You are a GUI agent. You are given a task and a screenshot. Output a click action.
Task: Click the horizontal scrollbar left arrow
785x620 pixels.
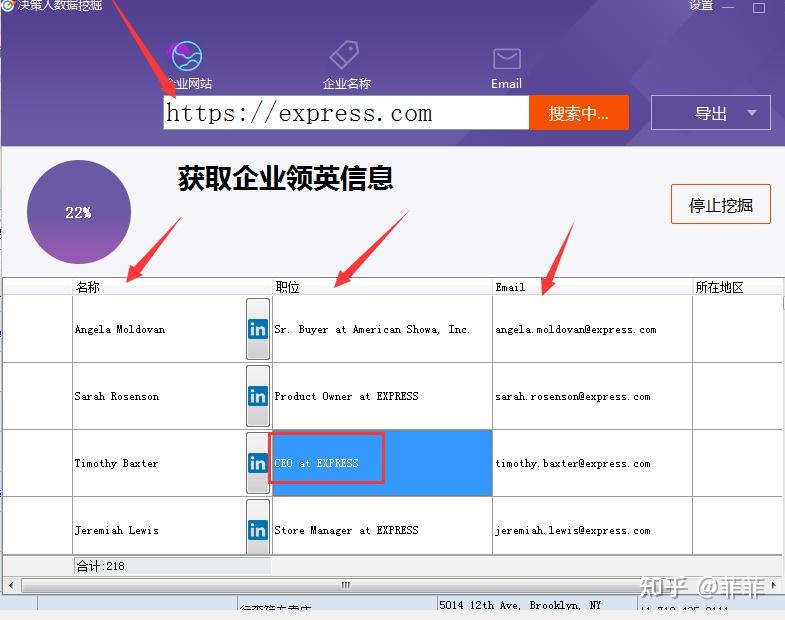tap(11, 585)
